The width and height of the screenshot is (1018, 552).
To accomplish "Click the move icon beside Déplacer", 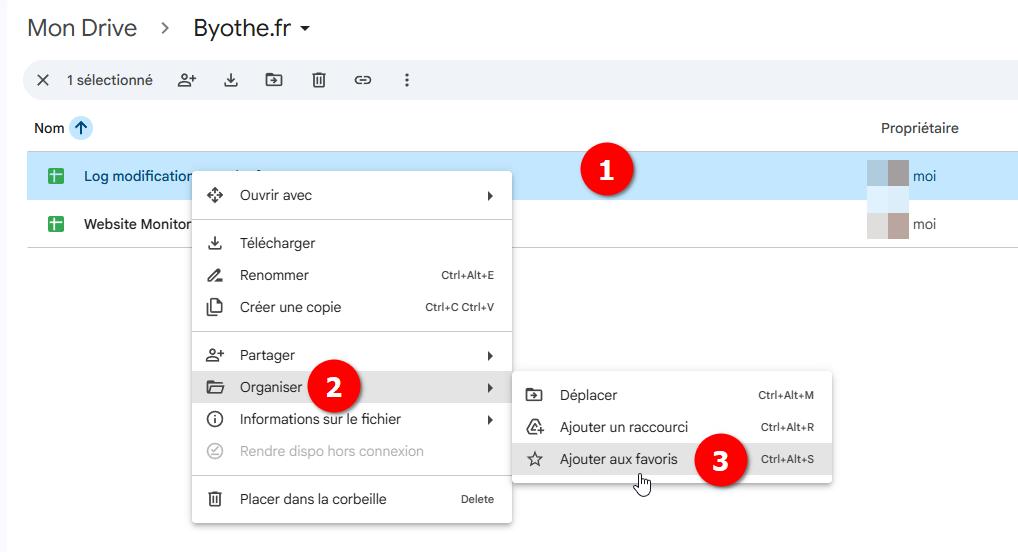I will [x=534, y=395].
